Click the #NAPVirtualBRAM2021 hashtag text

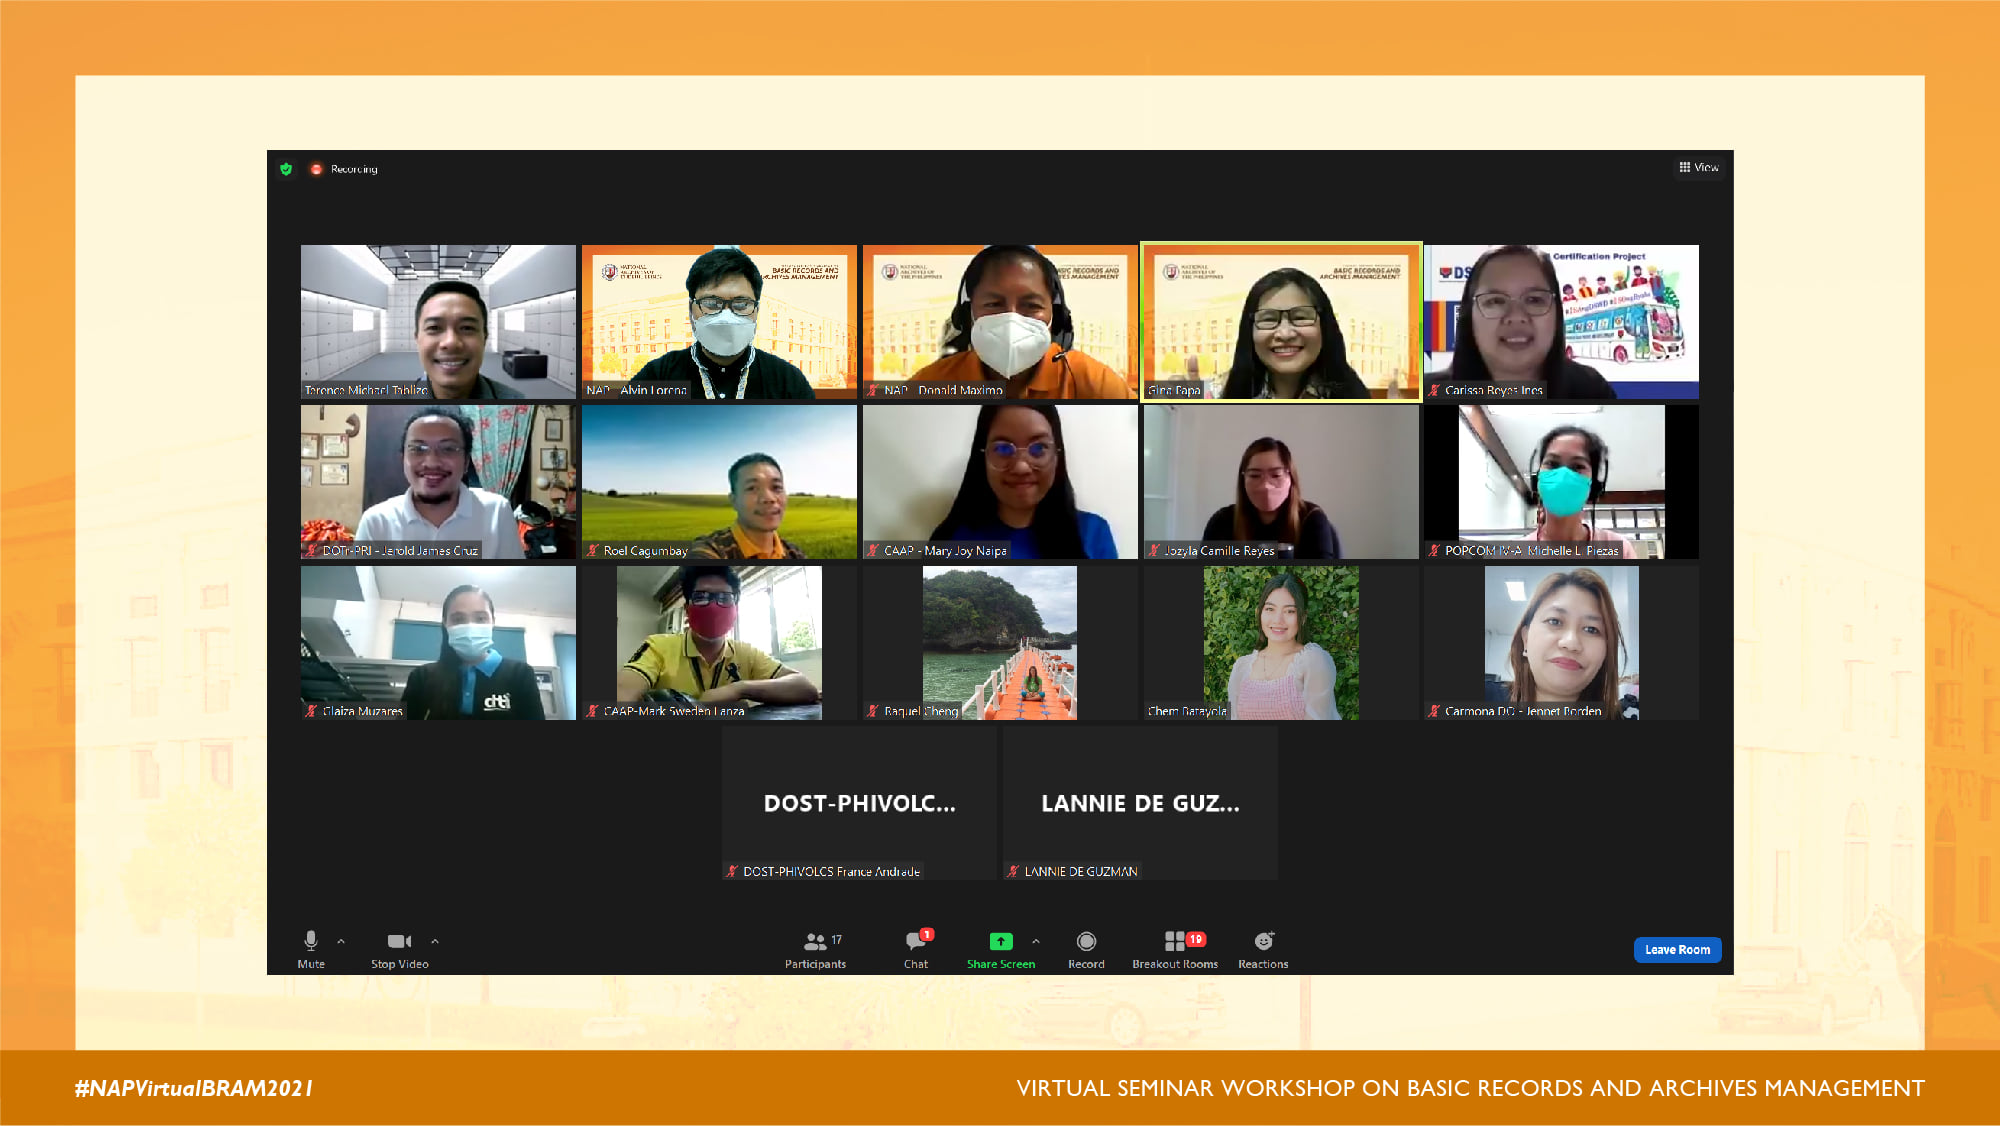coord(194,1088)
